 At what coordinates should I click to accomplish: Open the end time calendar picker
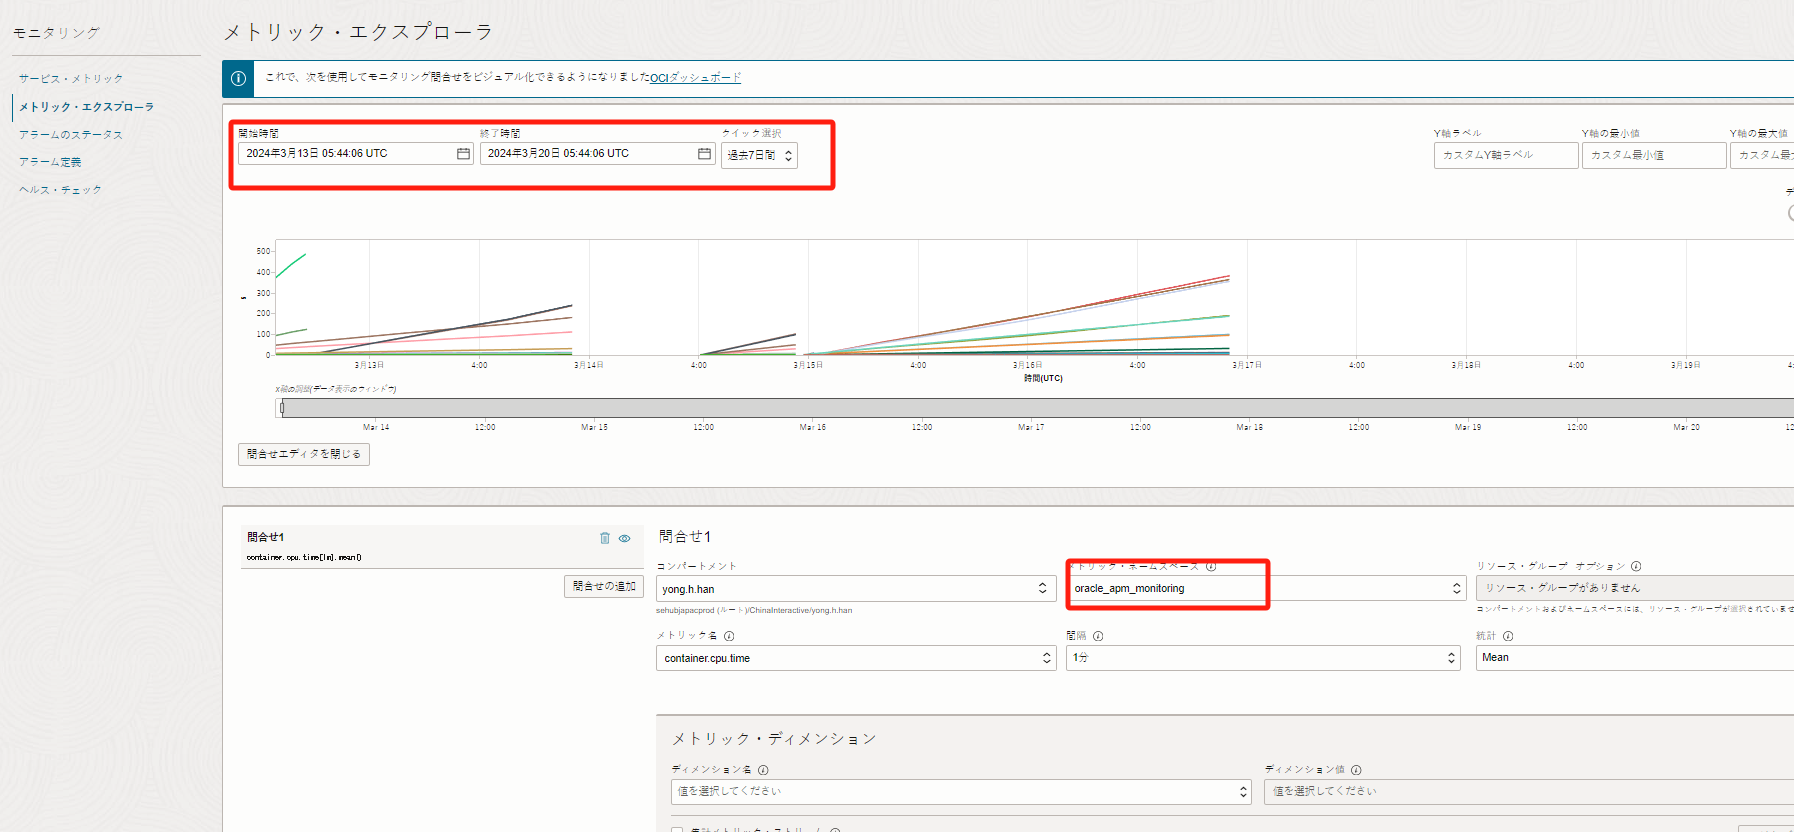(x=704, y=154)
